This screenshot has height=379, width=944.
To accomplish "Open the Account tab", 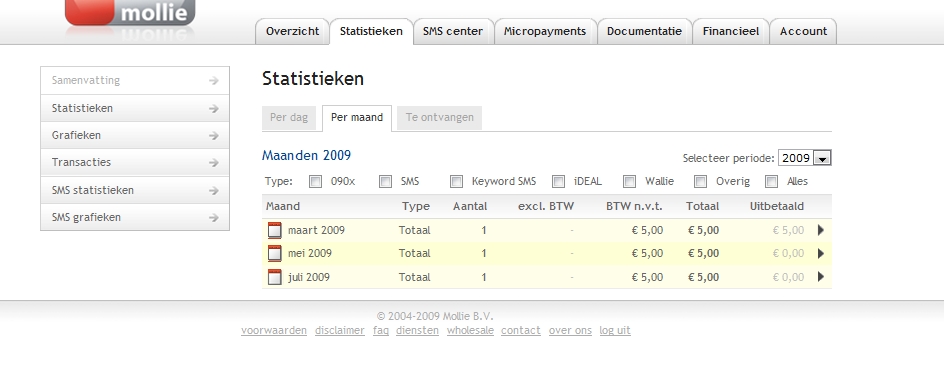I will [803, 31].
